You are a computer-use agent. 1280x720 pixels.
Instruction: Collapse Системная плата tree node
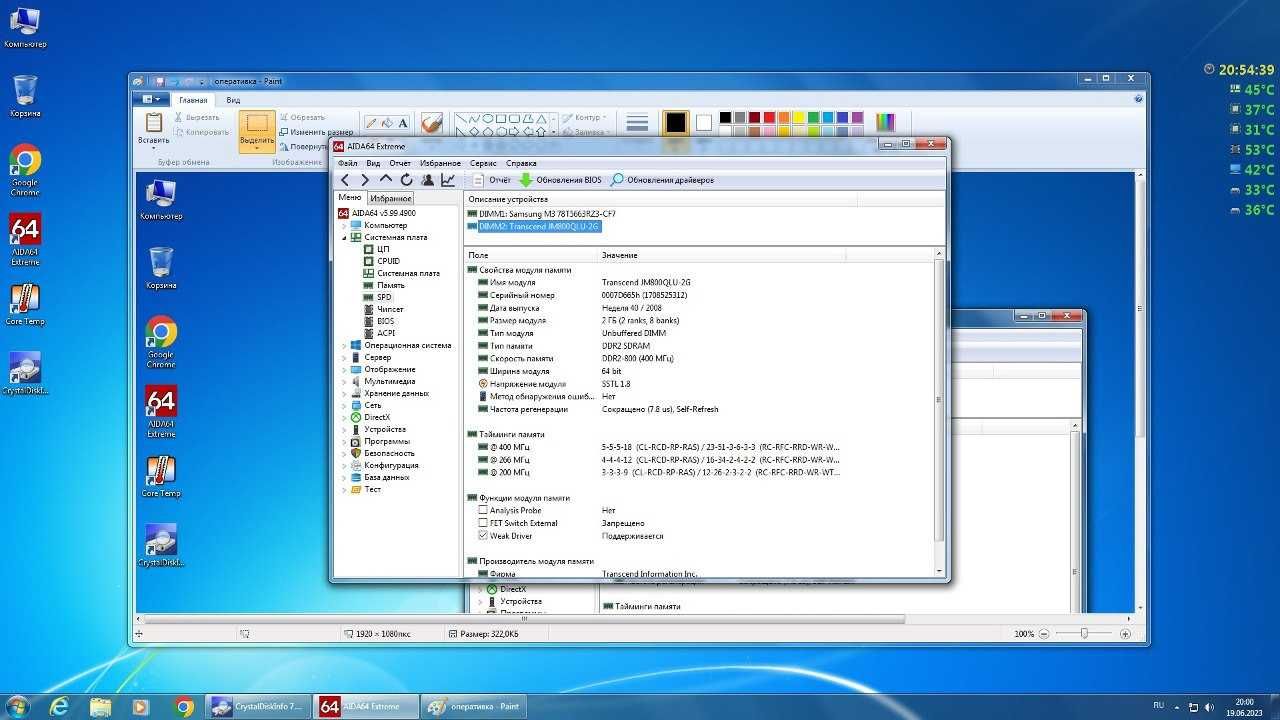tap(344, 237)
